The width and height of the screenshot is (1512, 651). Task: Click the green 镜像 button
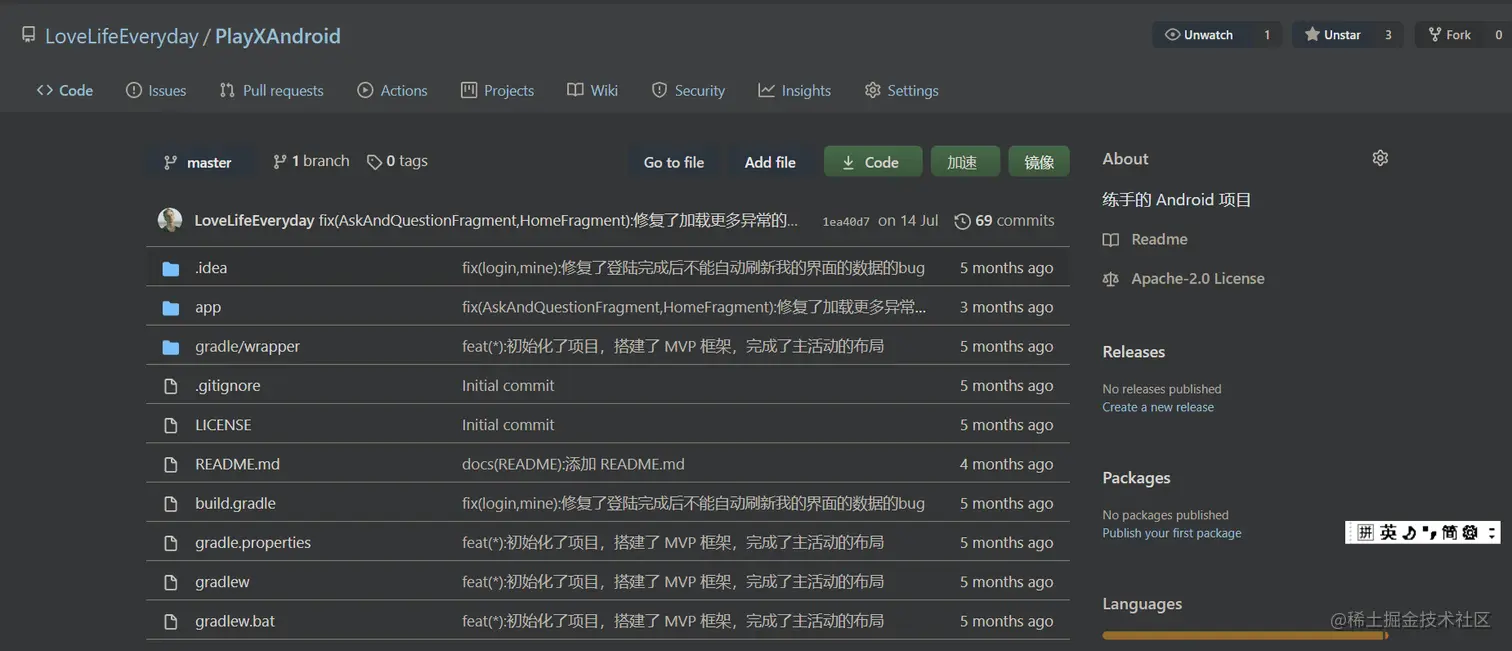1039,162
